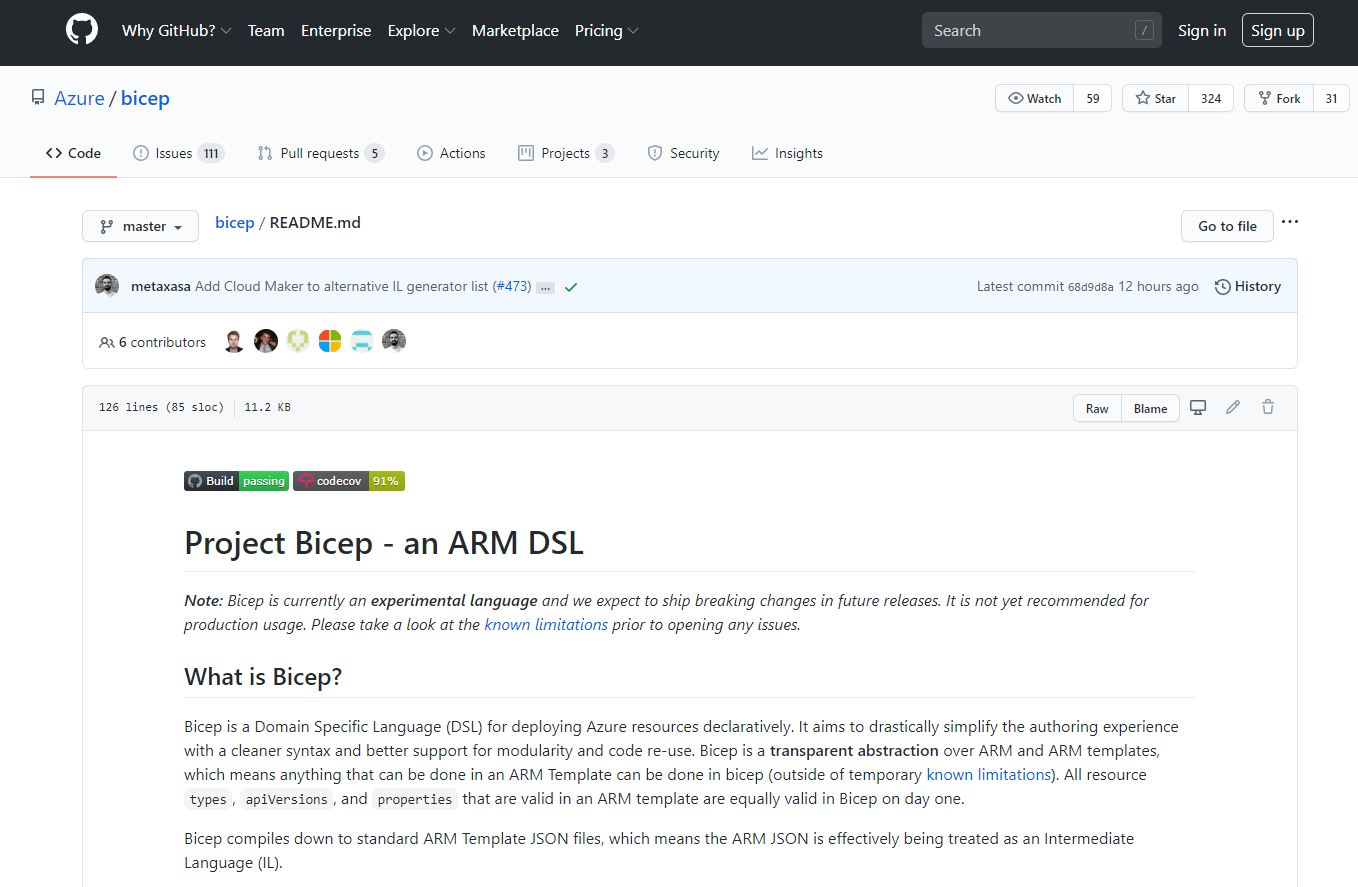Screen dimensions: 1358x887
Task: Click Team in the top navigation
Action: [266, 31]
